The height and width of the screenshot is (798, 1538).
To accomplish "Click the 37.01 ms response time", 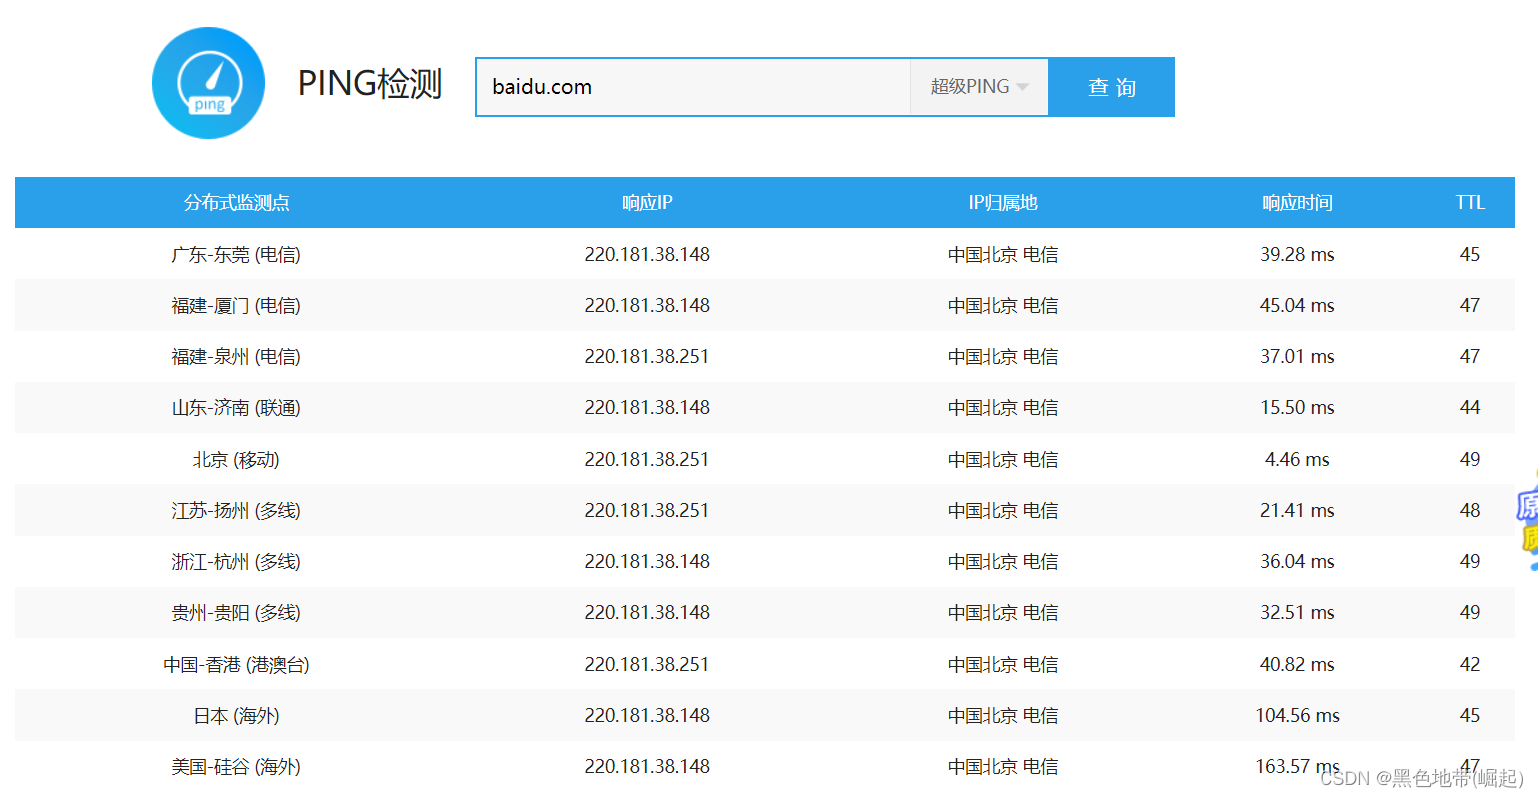I will (1297, 357).
